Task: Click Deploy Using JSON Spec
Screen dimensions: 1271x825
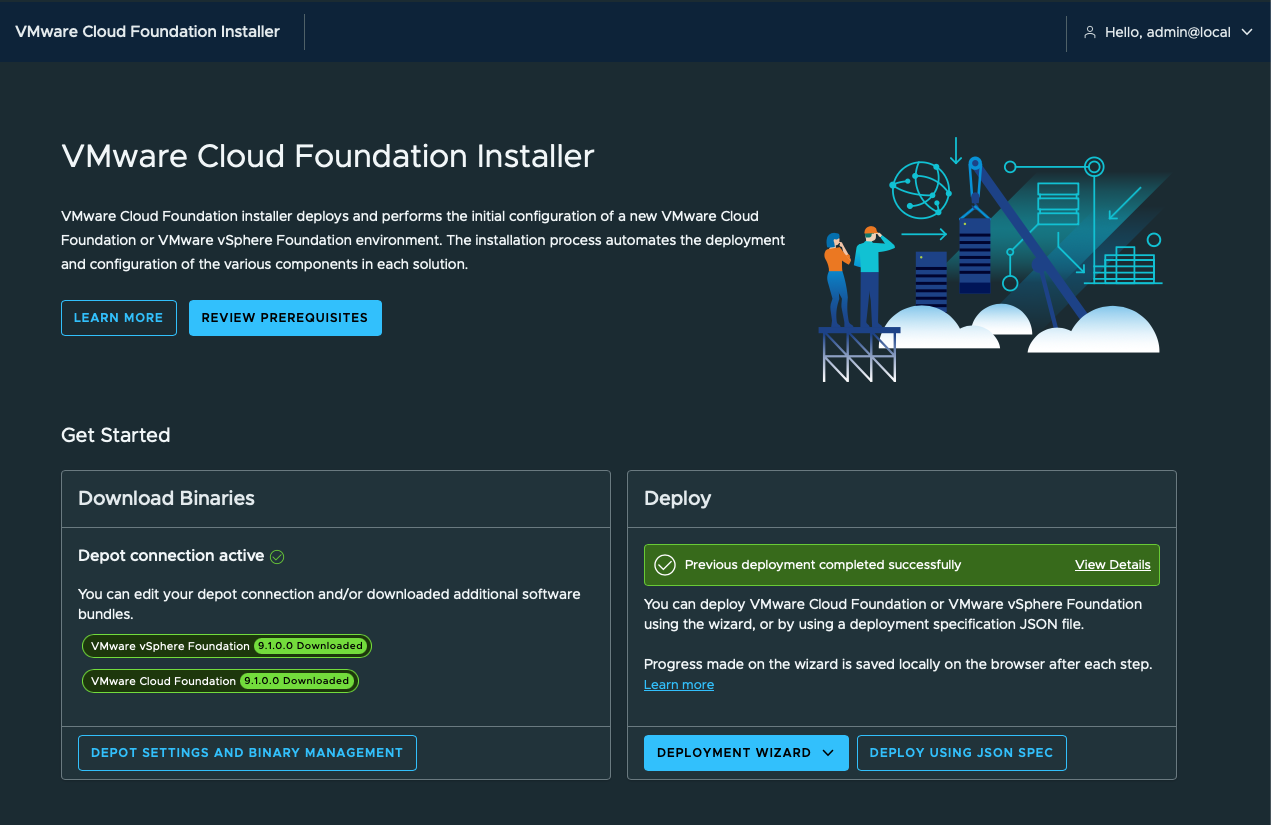Action: (962, 753)
